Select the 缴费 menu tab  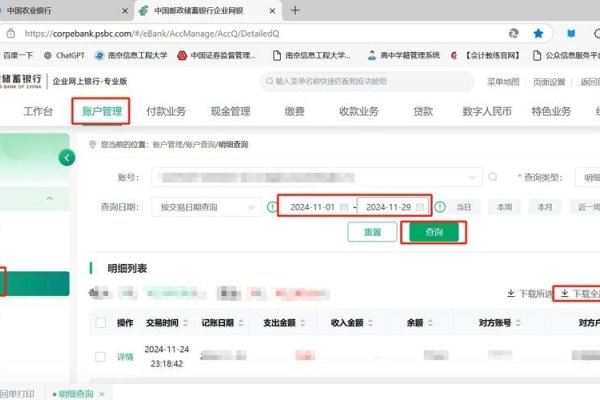click(294, 111)
